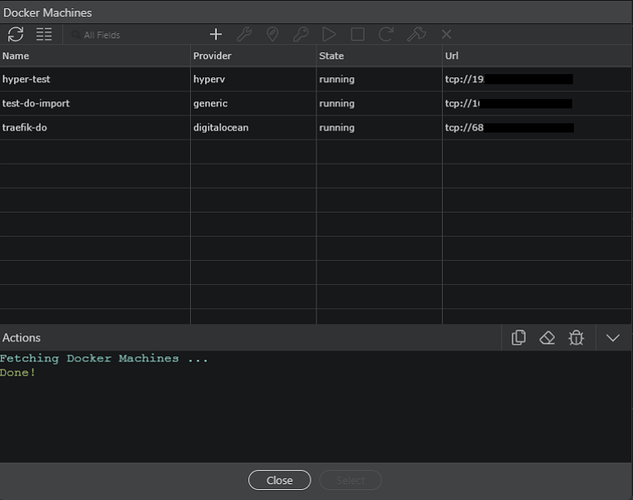This screenshot has width=633, height=500.
Task: Collapse the Actions panel with chevron
Action: tap(613, 338)
